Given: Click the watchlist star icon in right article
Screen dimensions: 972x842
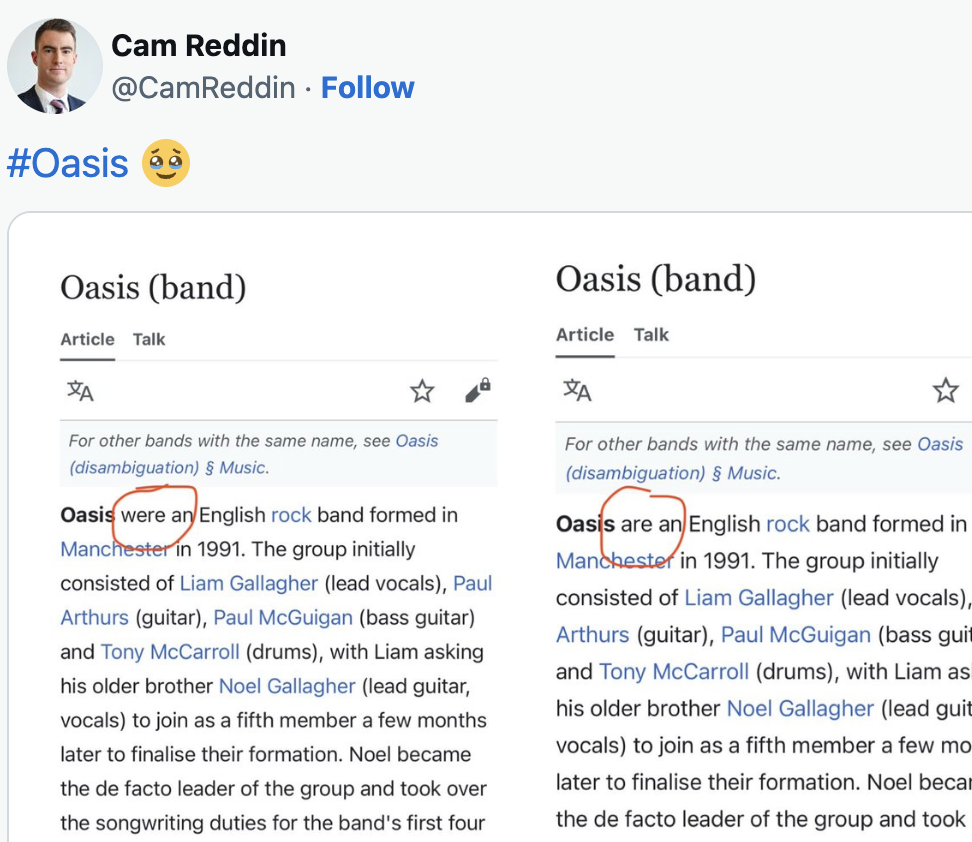Looking at the screenshot, I should pyautogui.click(x=945, y=390).
